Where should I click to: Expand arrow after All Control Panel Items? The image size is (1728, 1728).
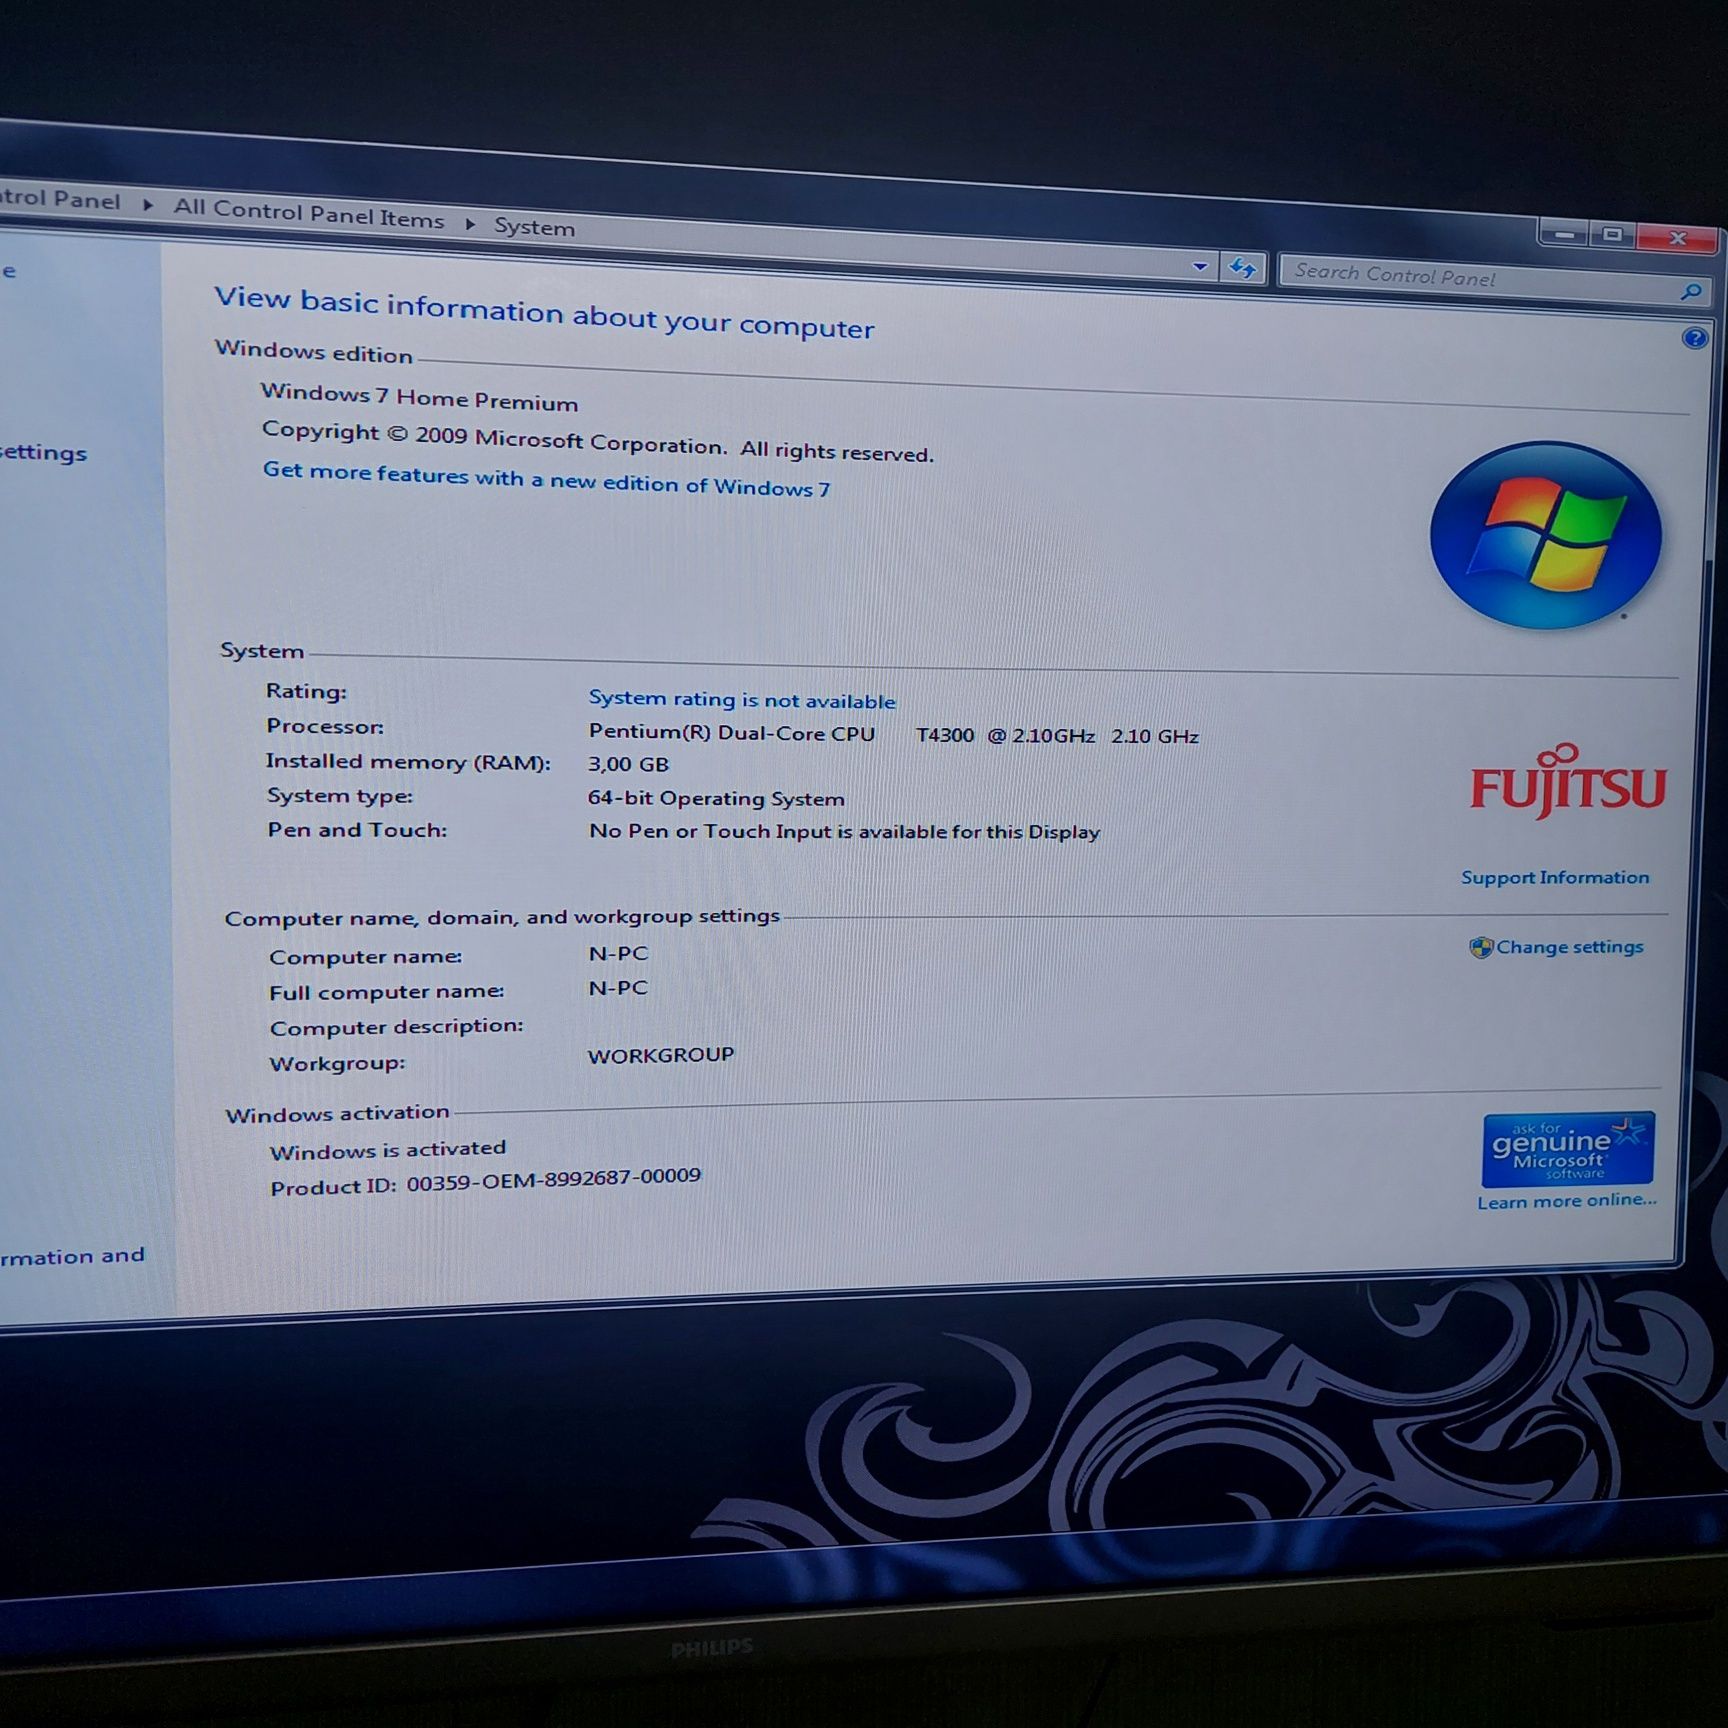point(469,224)
